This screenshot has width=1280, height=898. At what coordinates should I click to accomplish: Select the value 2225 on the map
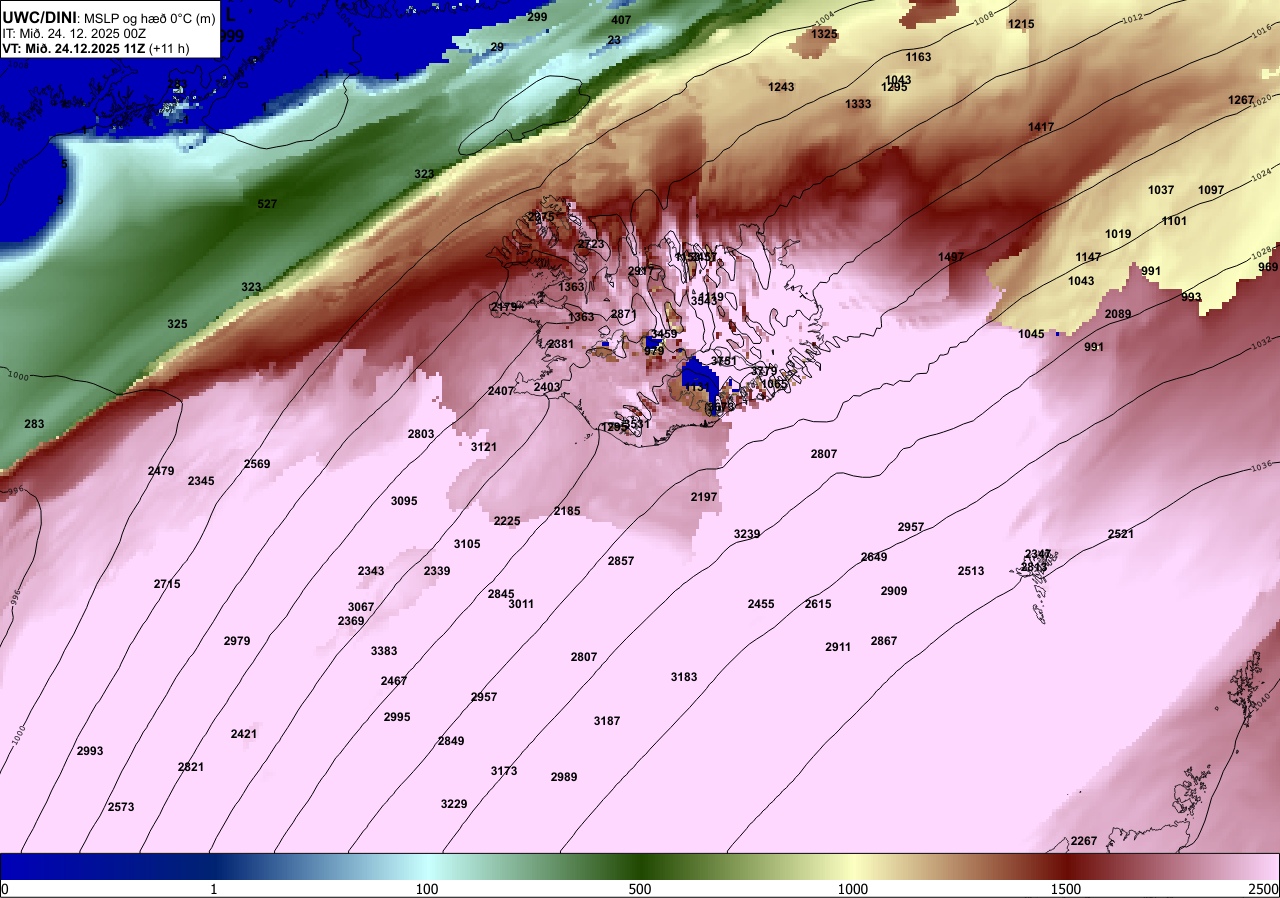tap(507, 521)
